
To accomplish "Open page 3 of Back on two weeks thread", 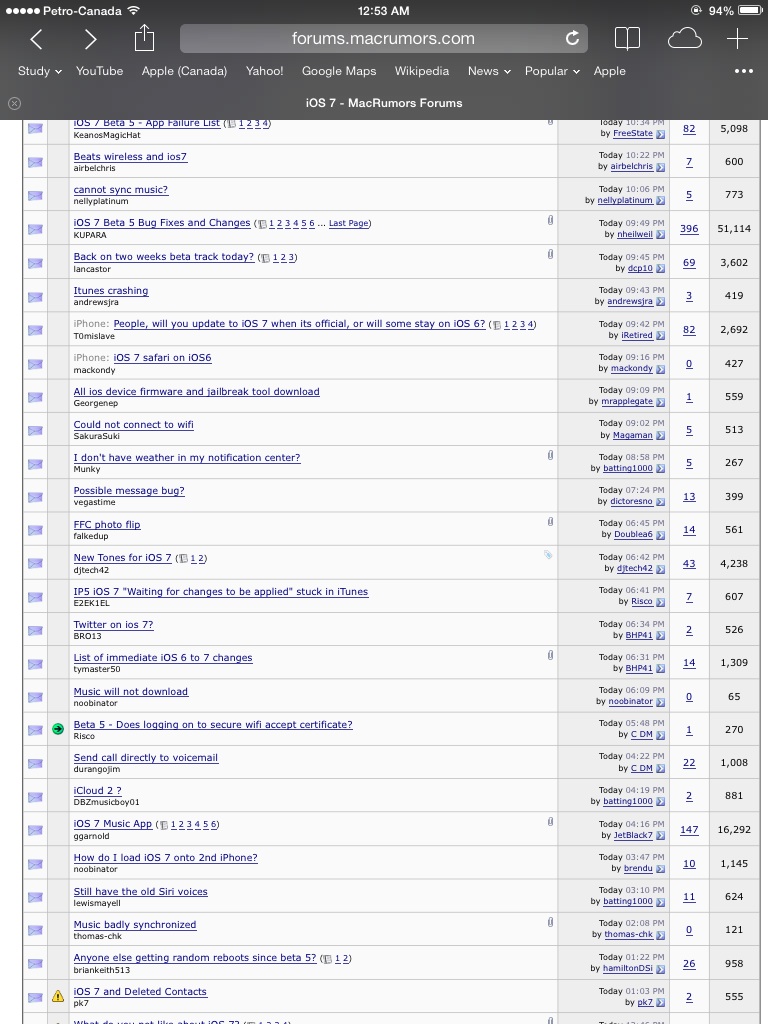I will coord(291,258).
